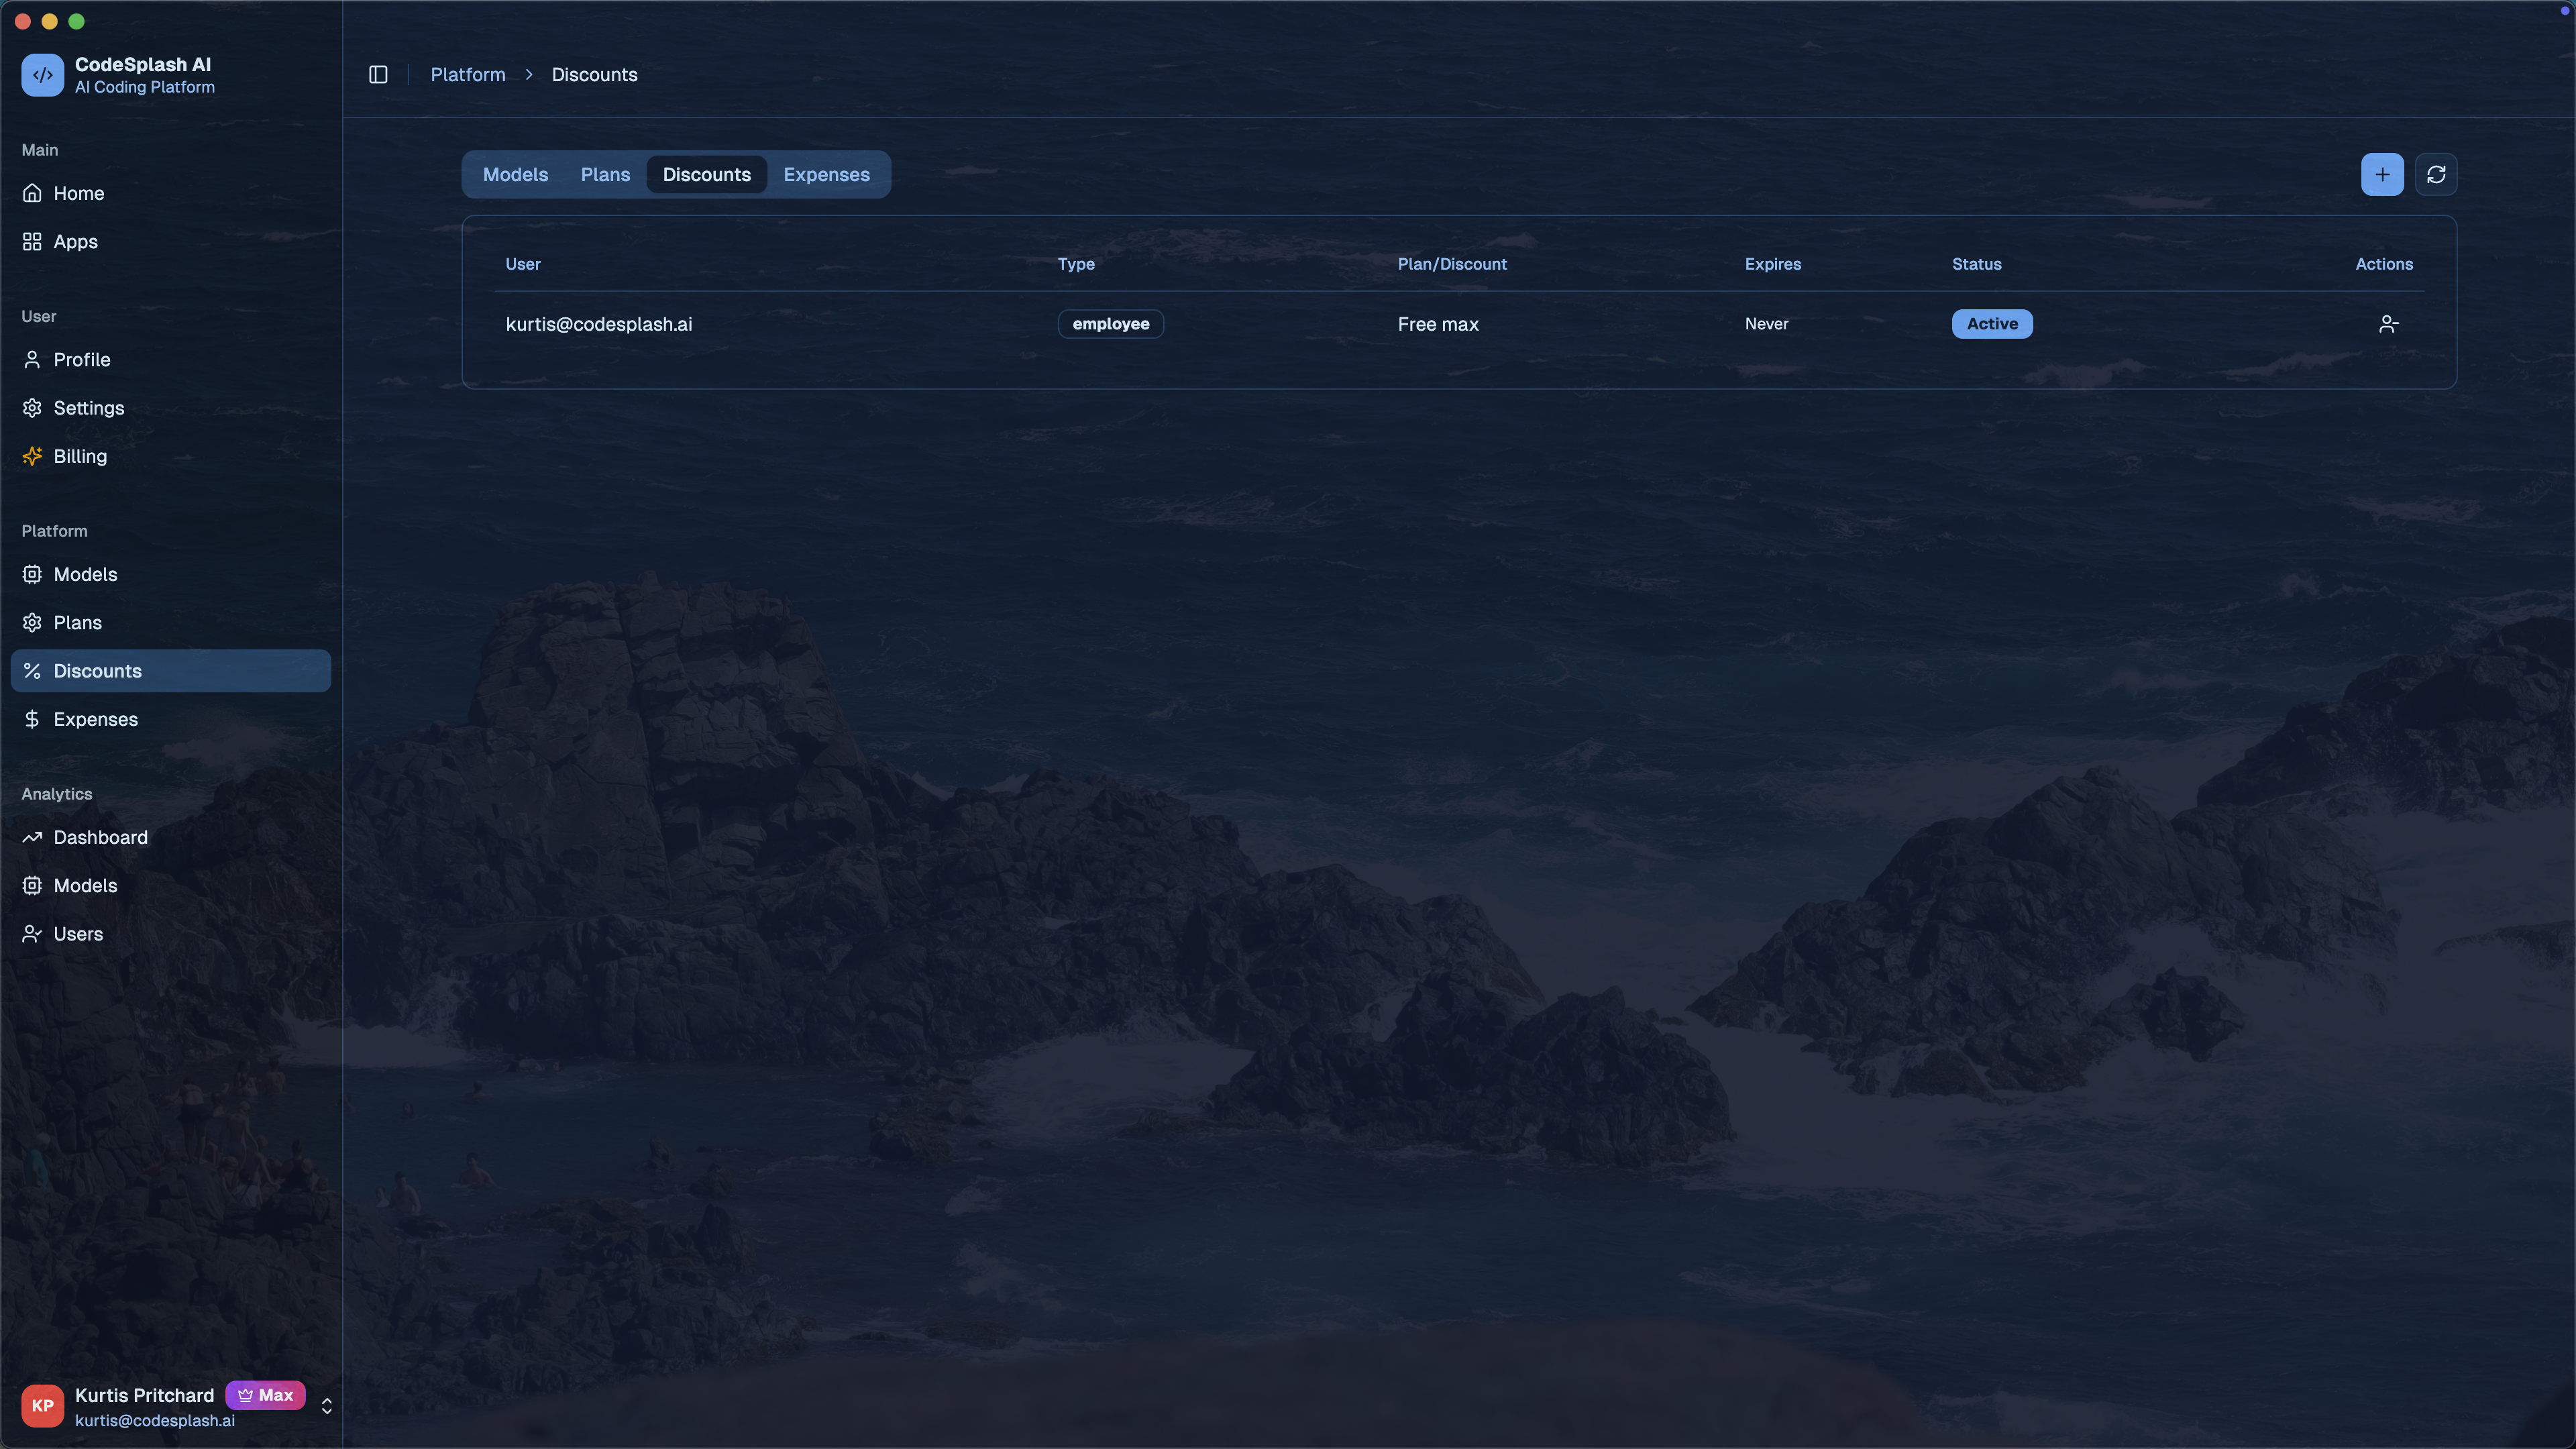The width and height of the screenshot is (2576, 1449).
Task: Click the Active status badge
Action: tap(1991, 324)
